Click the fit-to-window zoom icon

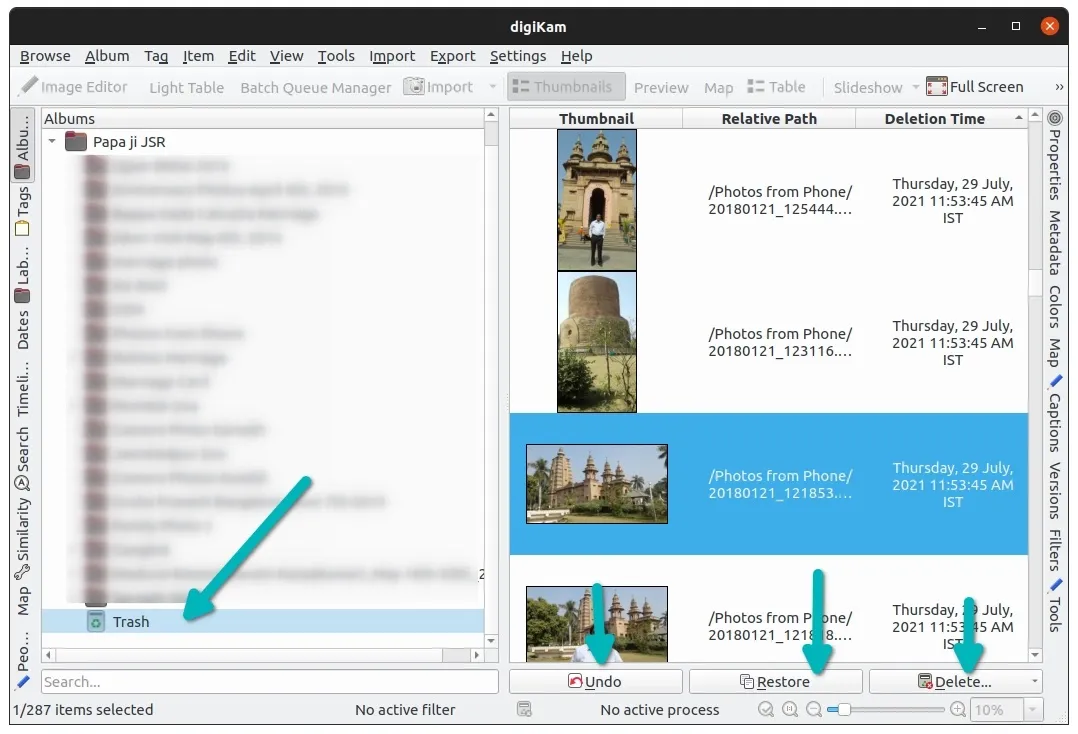coord(766,709)
